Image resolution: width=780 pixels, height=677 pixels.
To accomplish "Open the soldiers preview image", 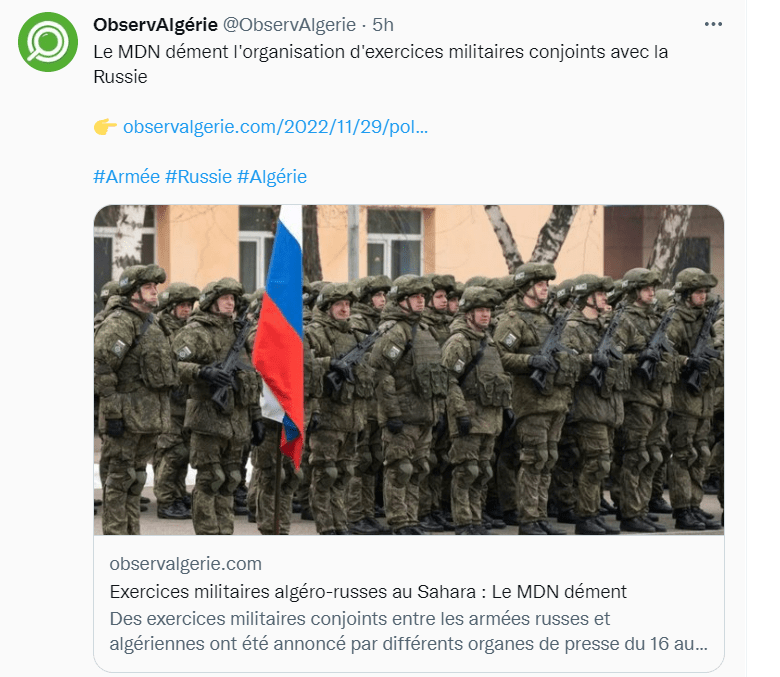I will tap(408, 370).
